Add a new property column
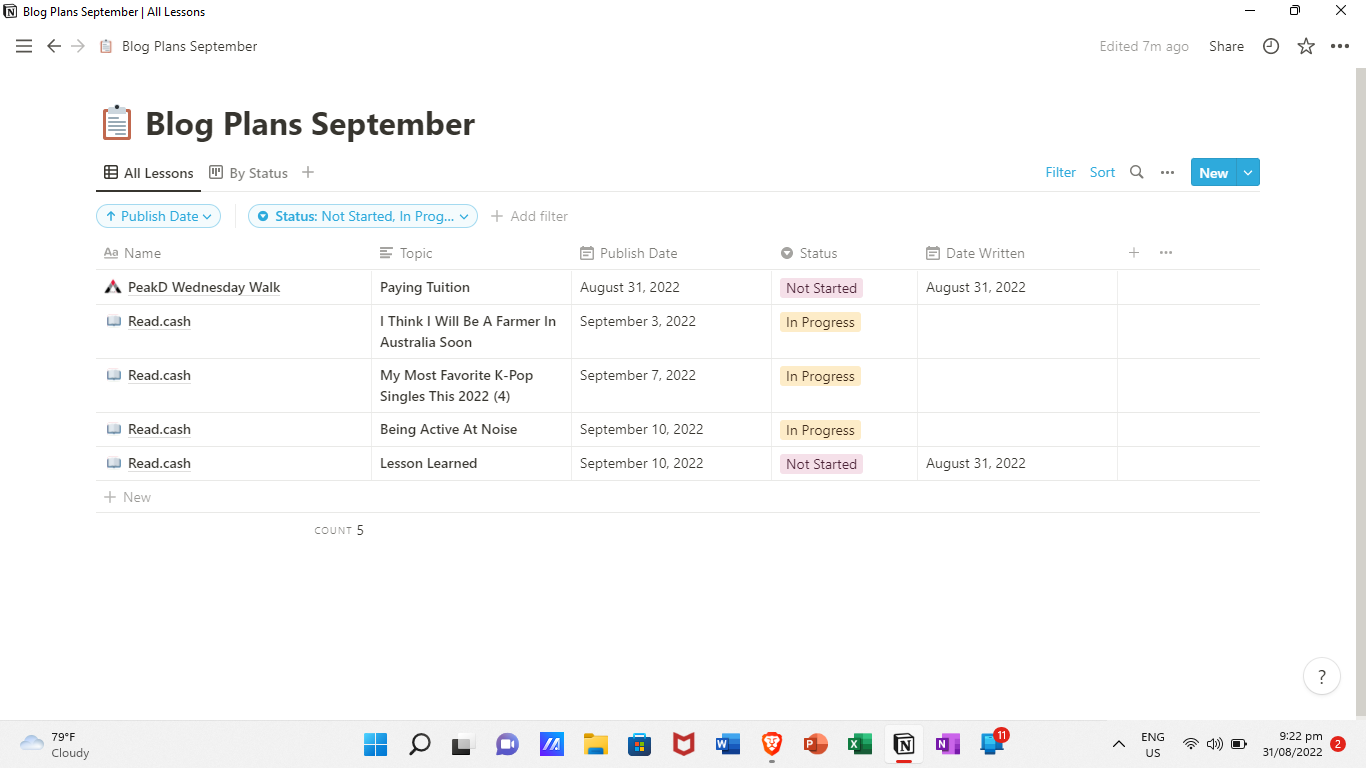 pyautogui.click(x=1134, y=253)
